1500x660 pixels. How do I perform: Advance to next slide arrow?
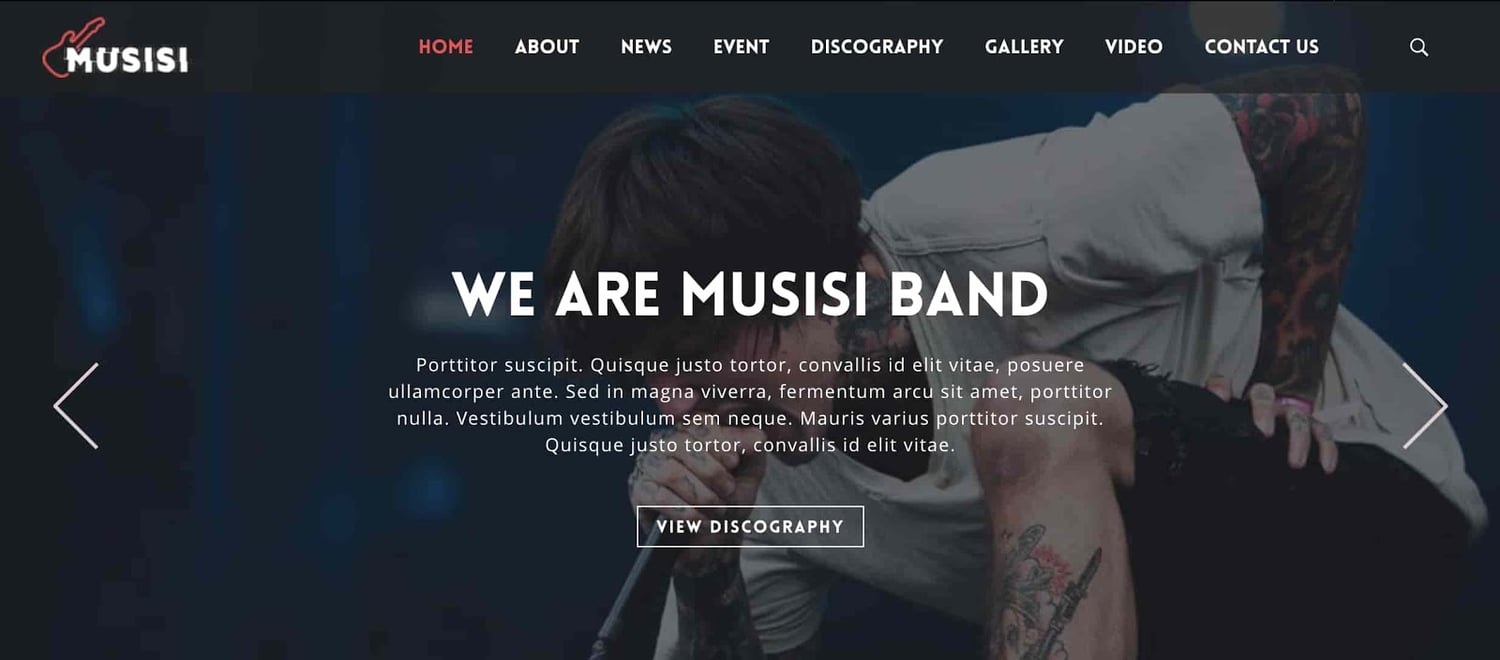pos(1424,406)
